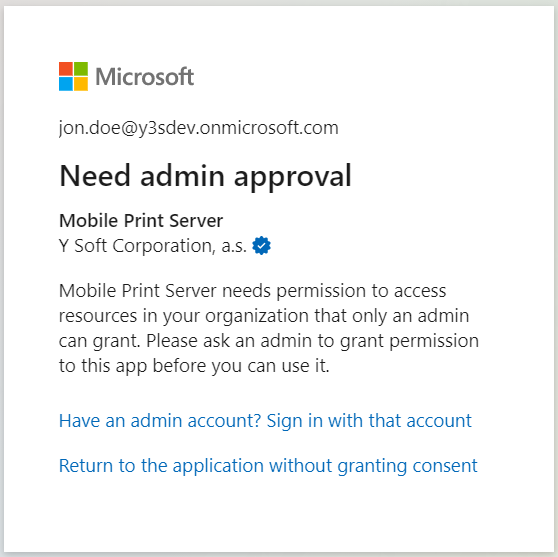This screenshot has width=558, height=557.
Task: Click the bold Mobile Print Server app name
Action: 141,221
